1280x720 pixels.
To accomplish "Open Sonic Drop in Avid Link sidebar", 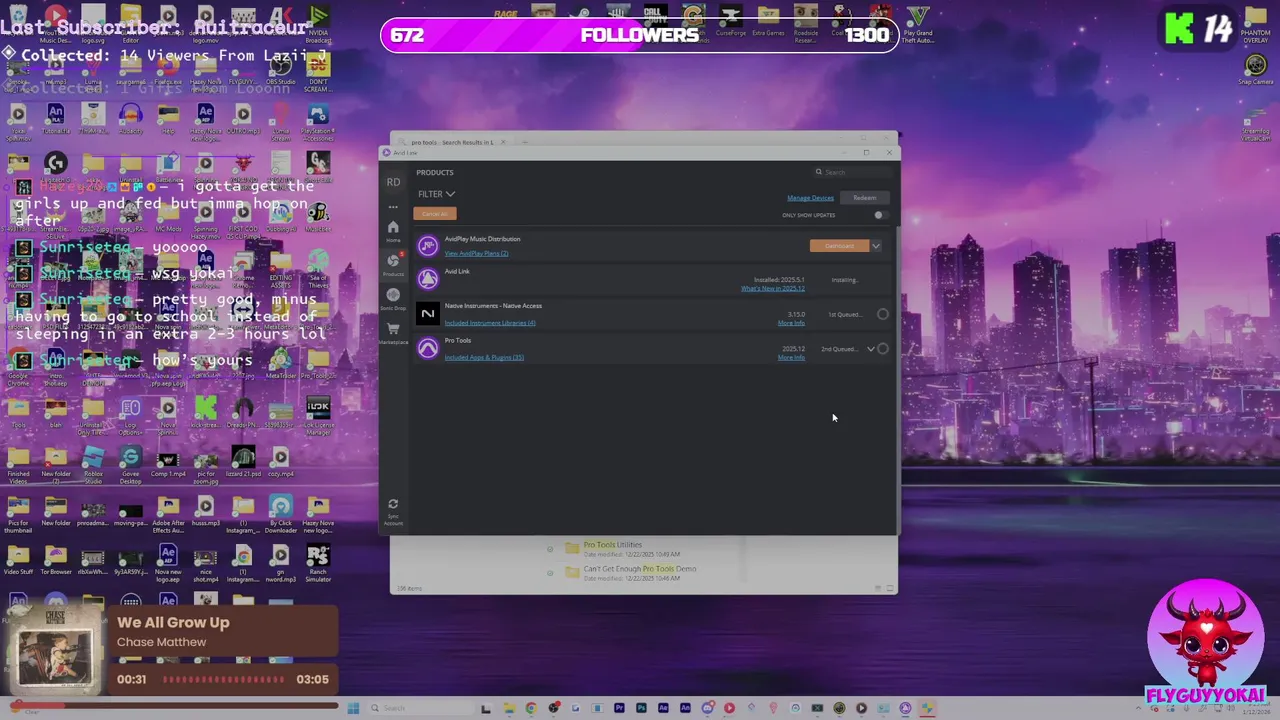I will click(x=393, y=298).
